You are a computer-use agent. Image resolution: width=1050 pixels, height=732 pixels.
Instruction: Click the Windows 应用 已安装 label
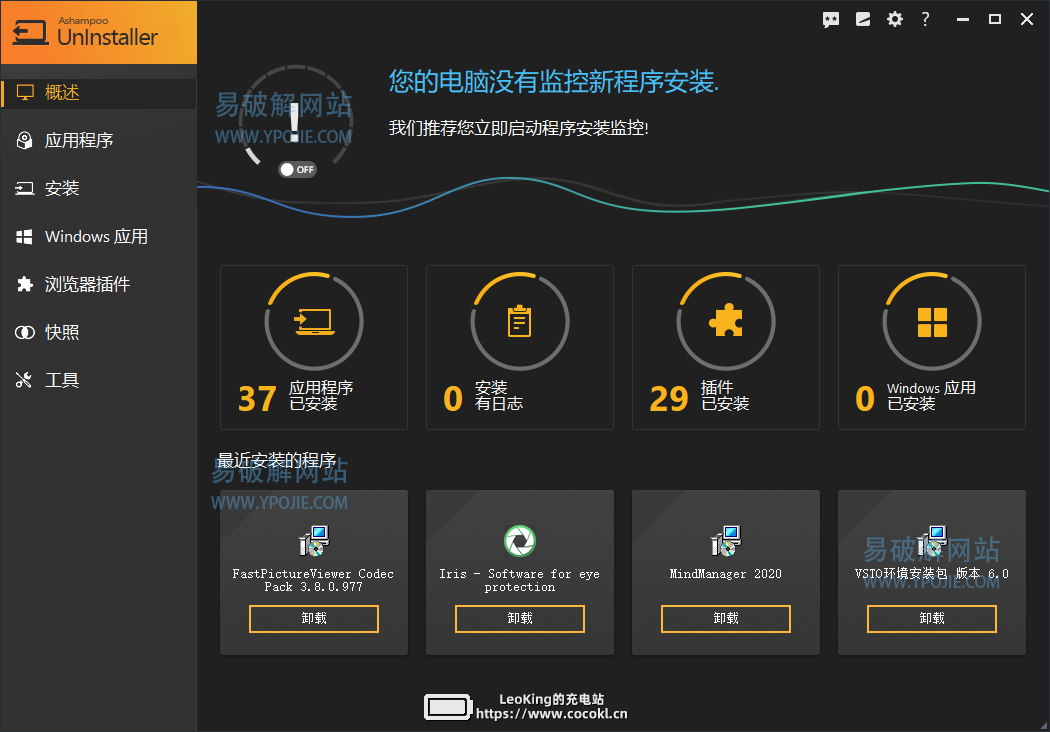(931, 396)
